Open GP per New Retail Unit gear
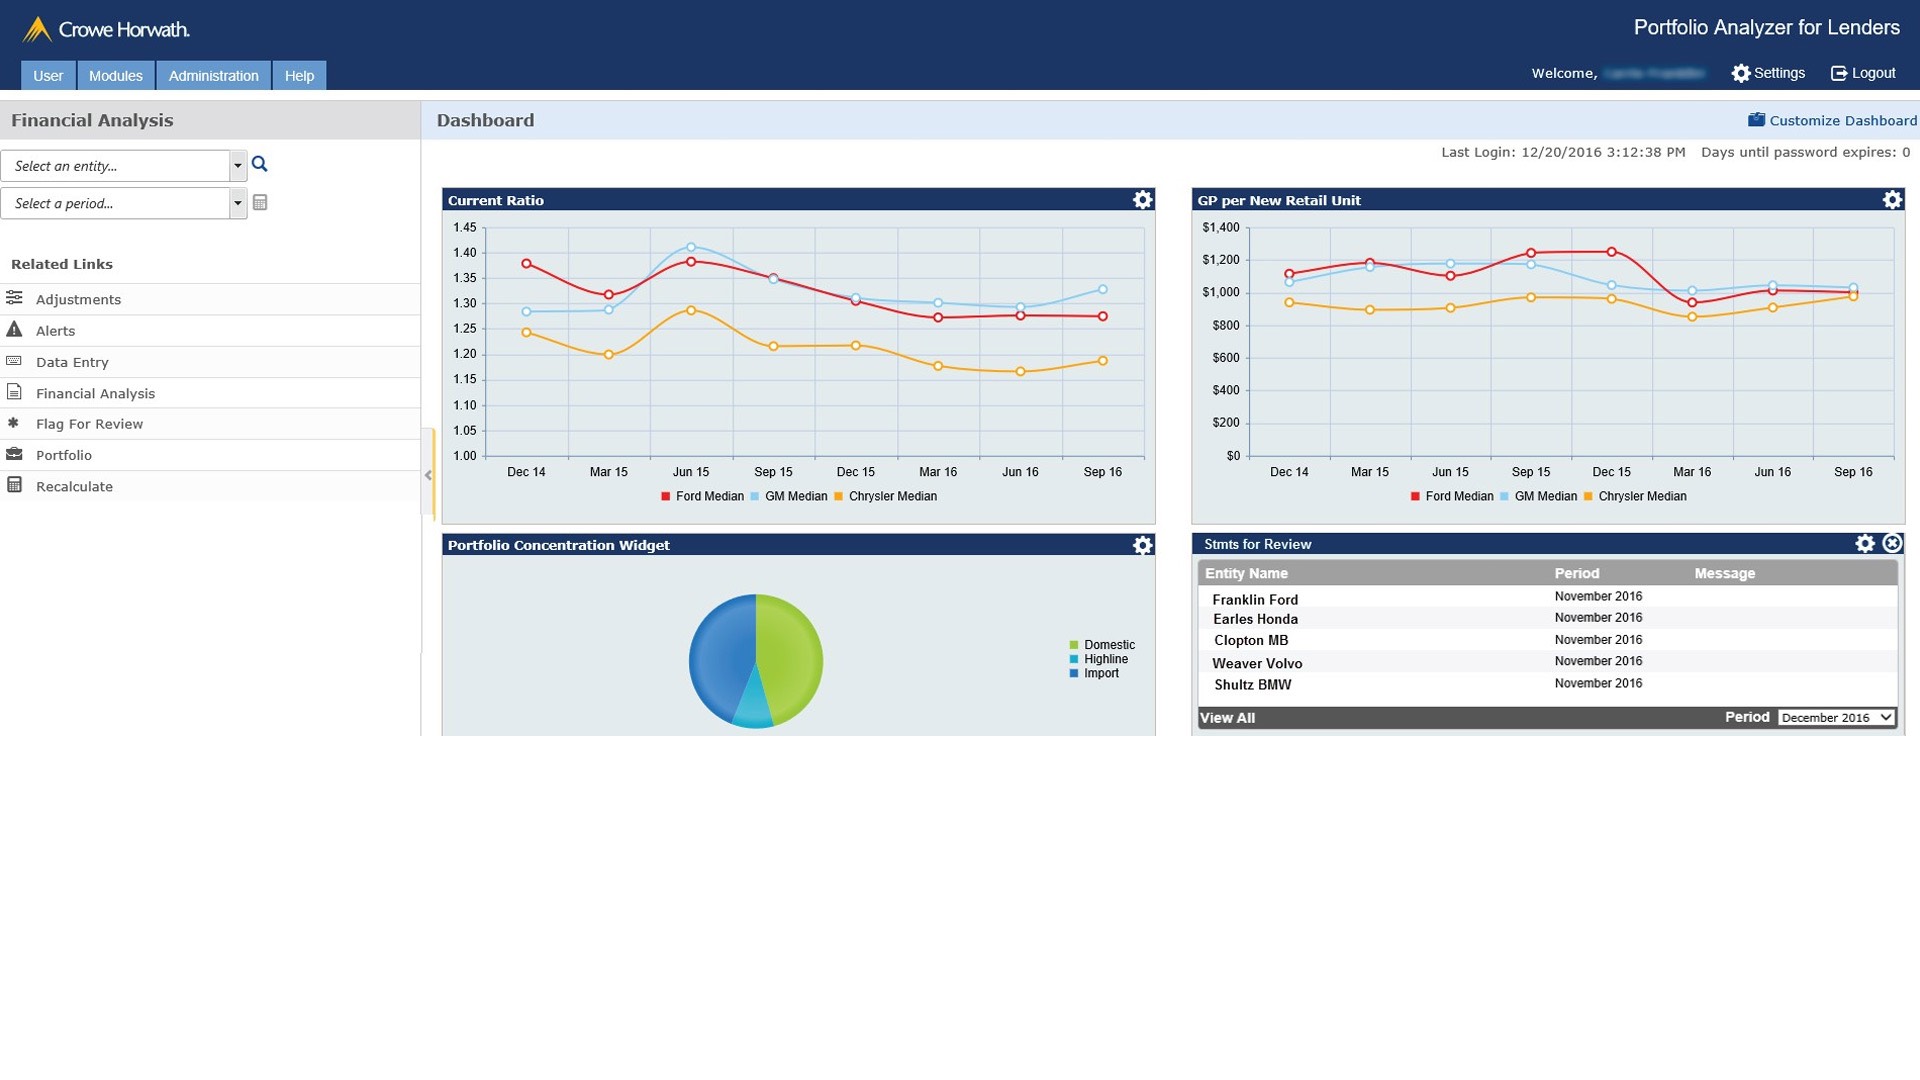The height and width of the screenshot is (1080, 1920). [x=1891, y=200]
